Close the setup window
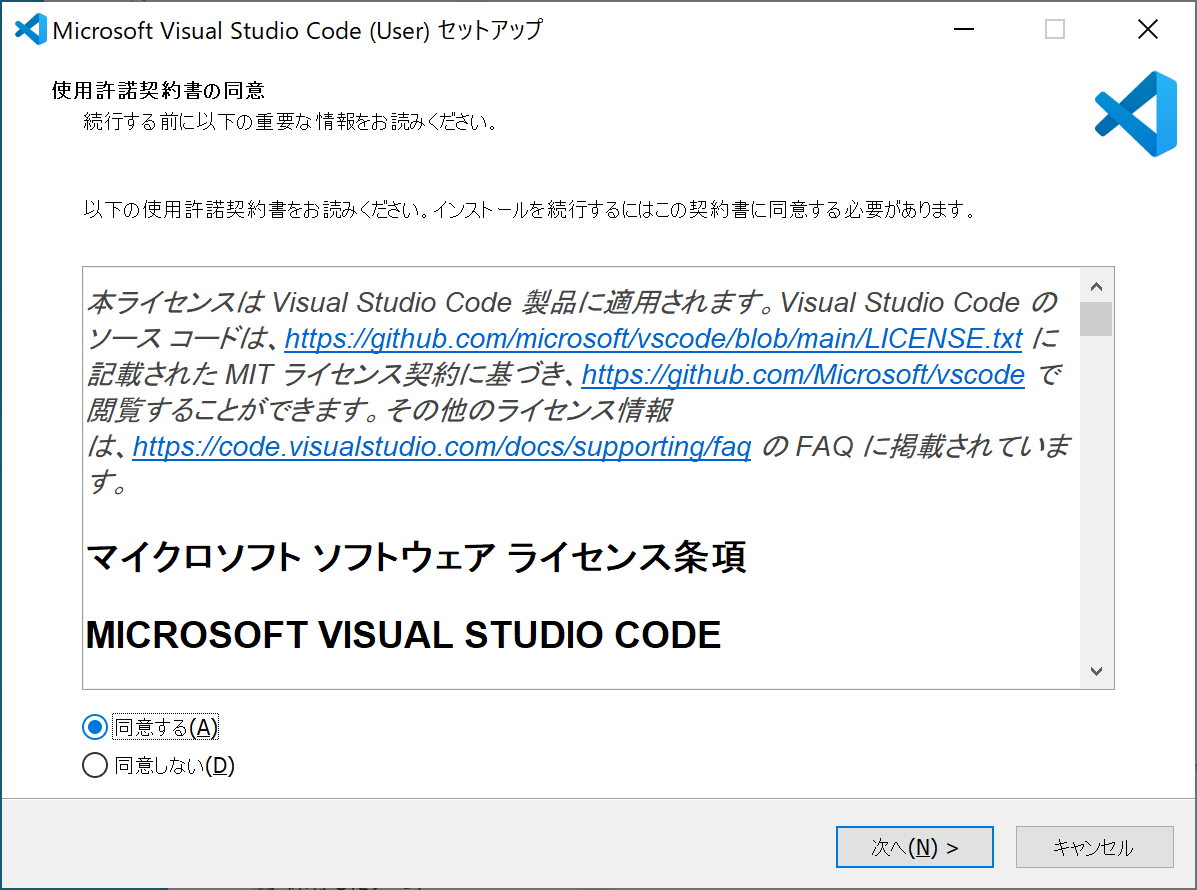 point(1147,29)
